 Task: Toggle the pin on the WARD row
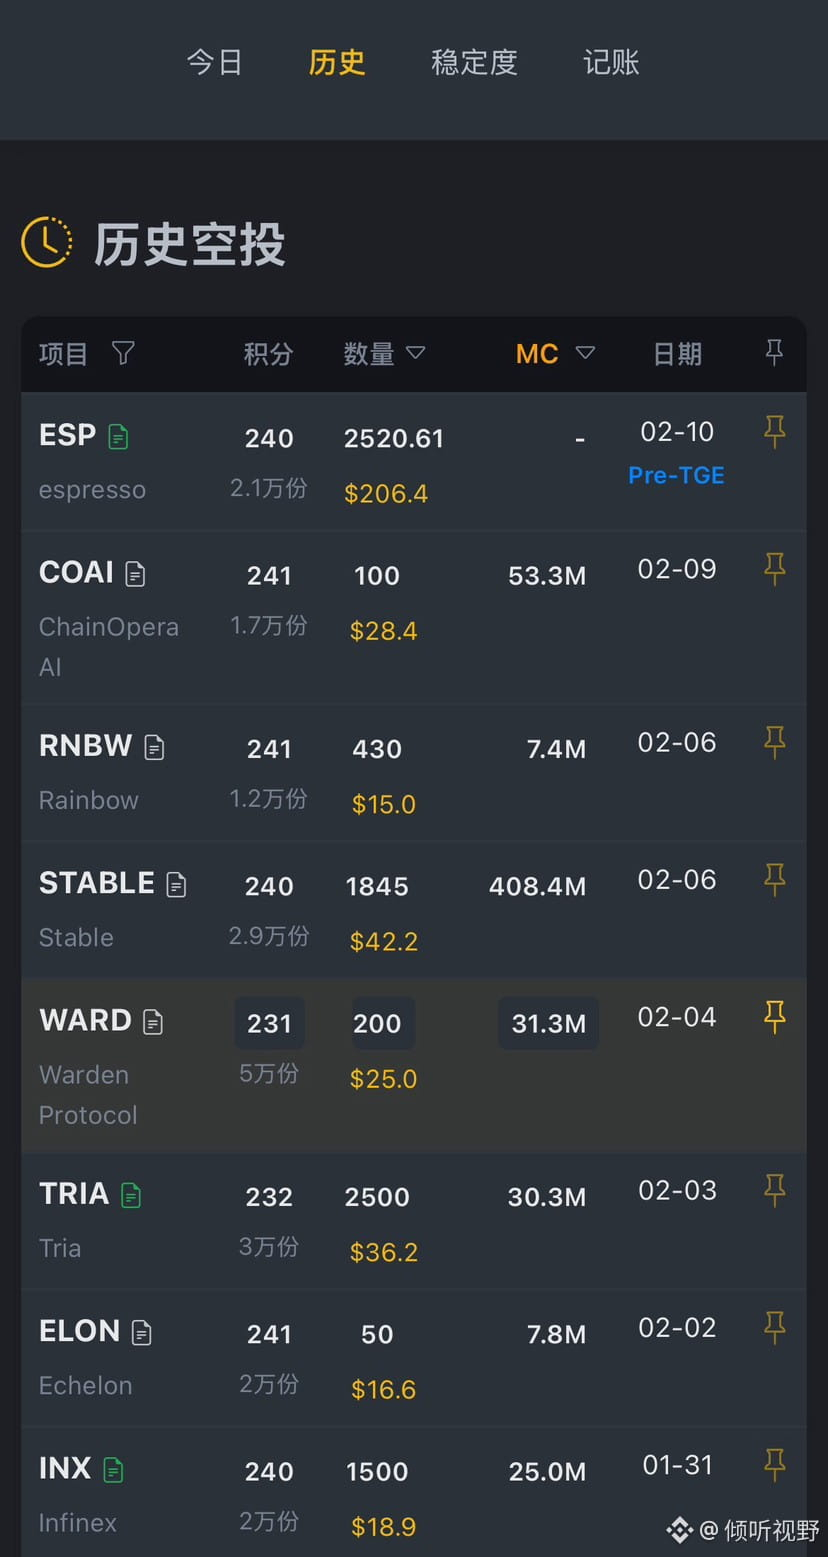pos(774,1017)
